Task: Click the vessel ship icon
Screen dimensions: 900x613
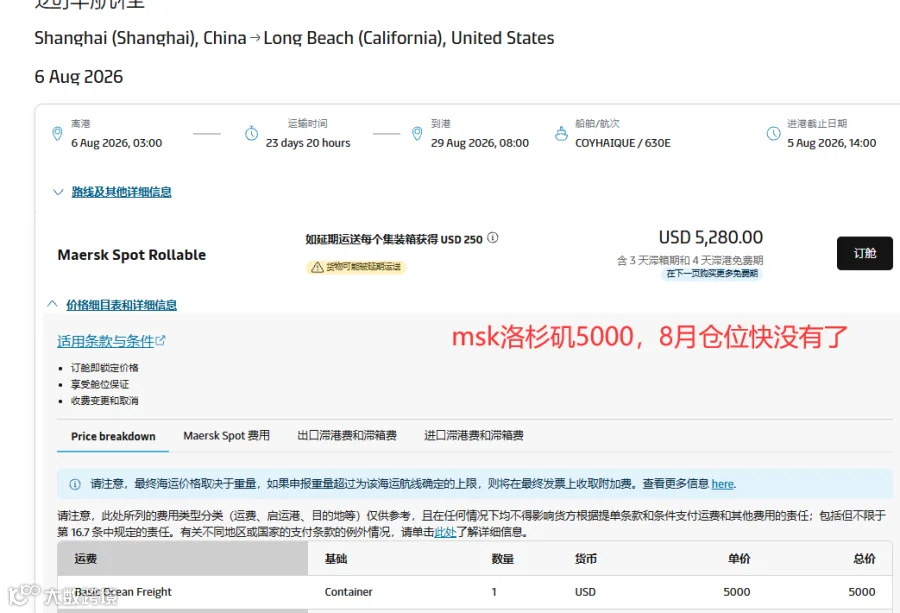Action: click(561, 134)
